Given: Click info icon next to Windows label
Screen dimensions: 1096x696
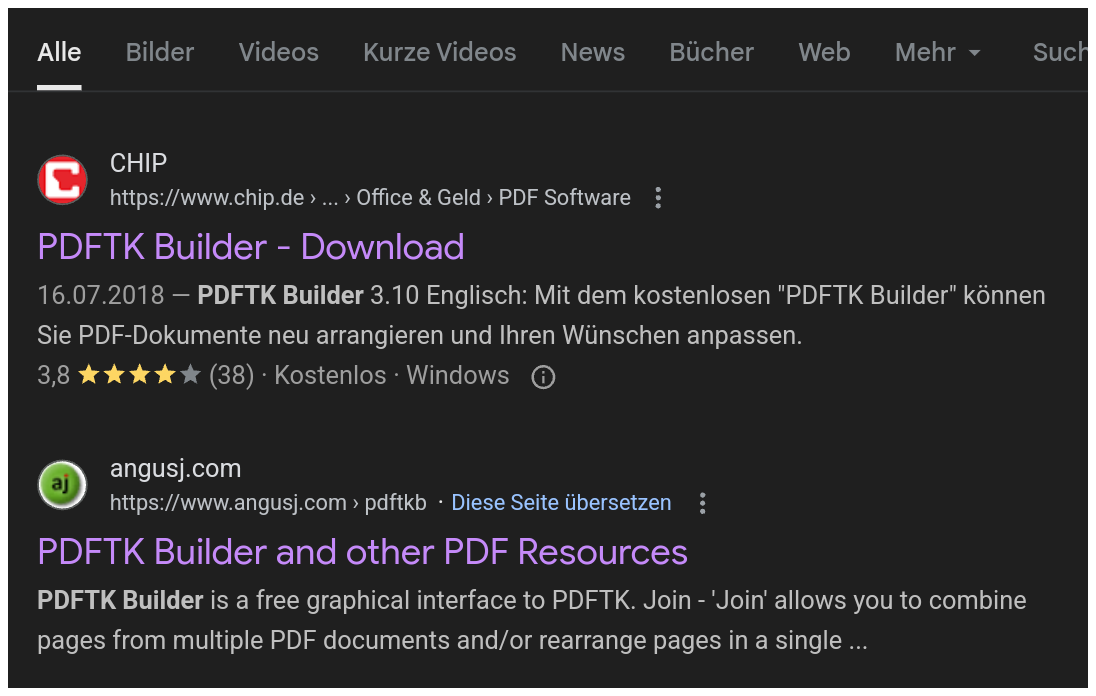Looking at the screenshot, I should click(543, 377).
